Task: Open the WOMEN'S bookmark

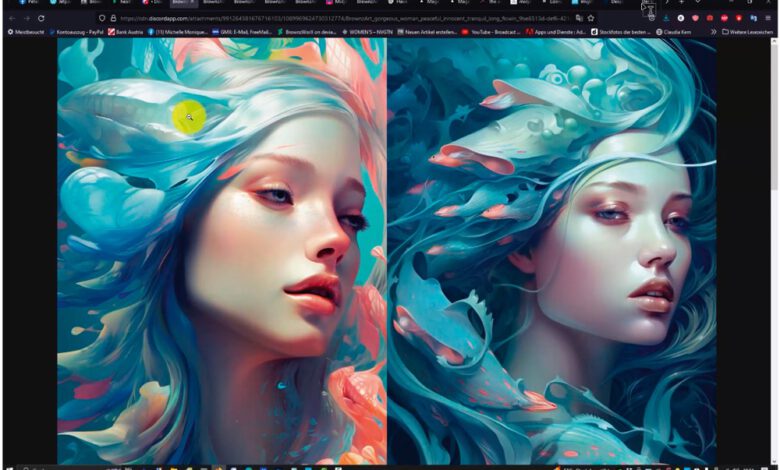Action: pos(368,32)
